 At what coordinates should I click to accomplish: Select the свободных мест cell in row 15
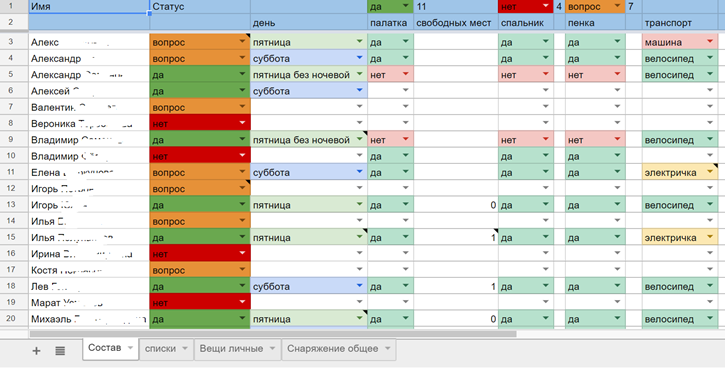tap(456, 237)
